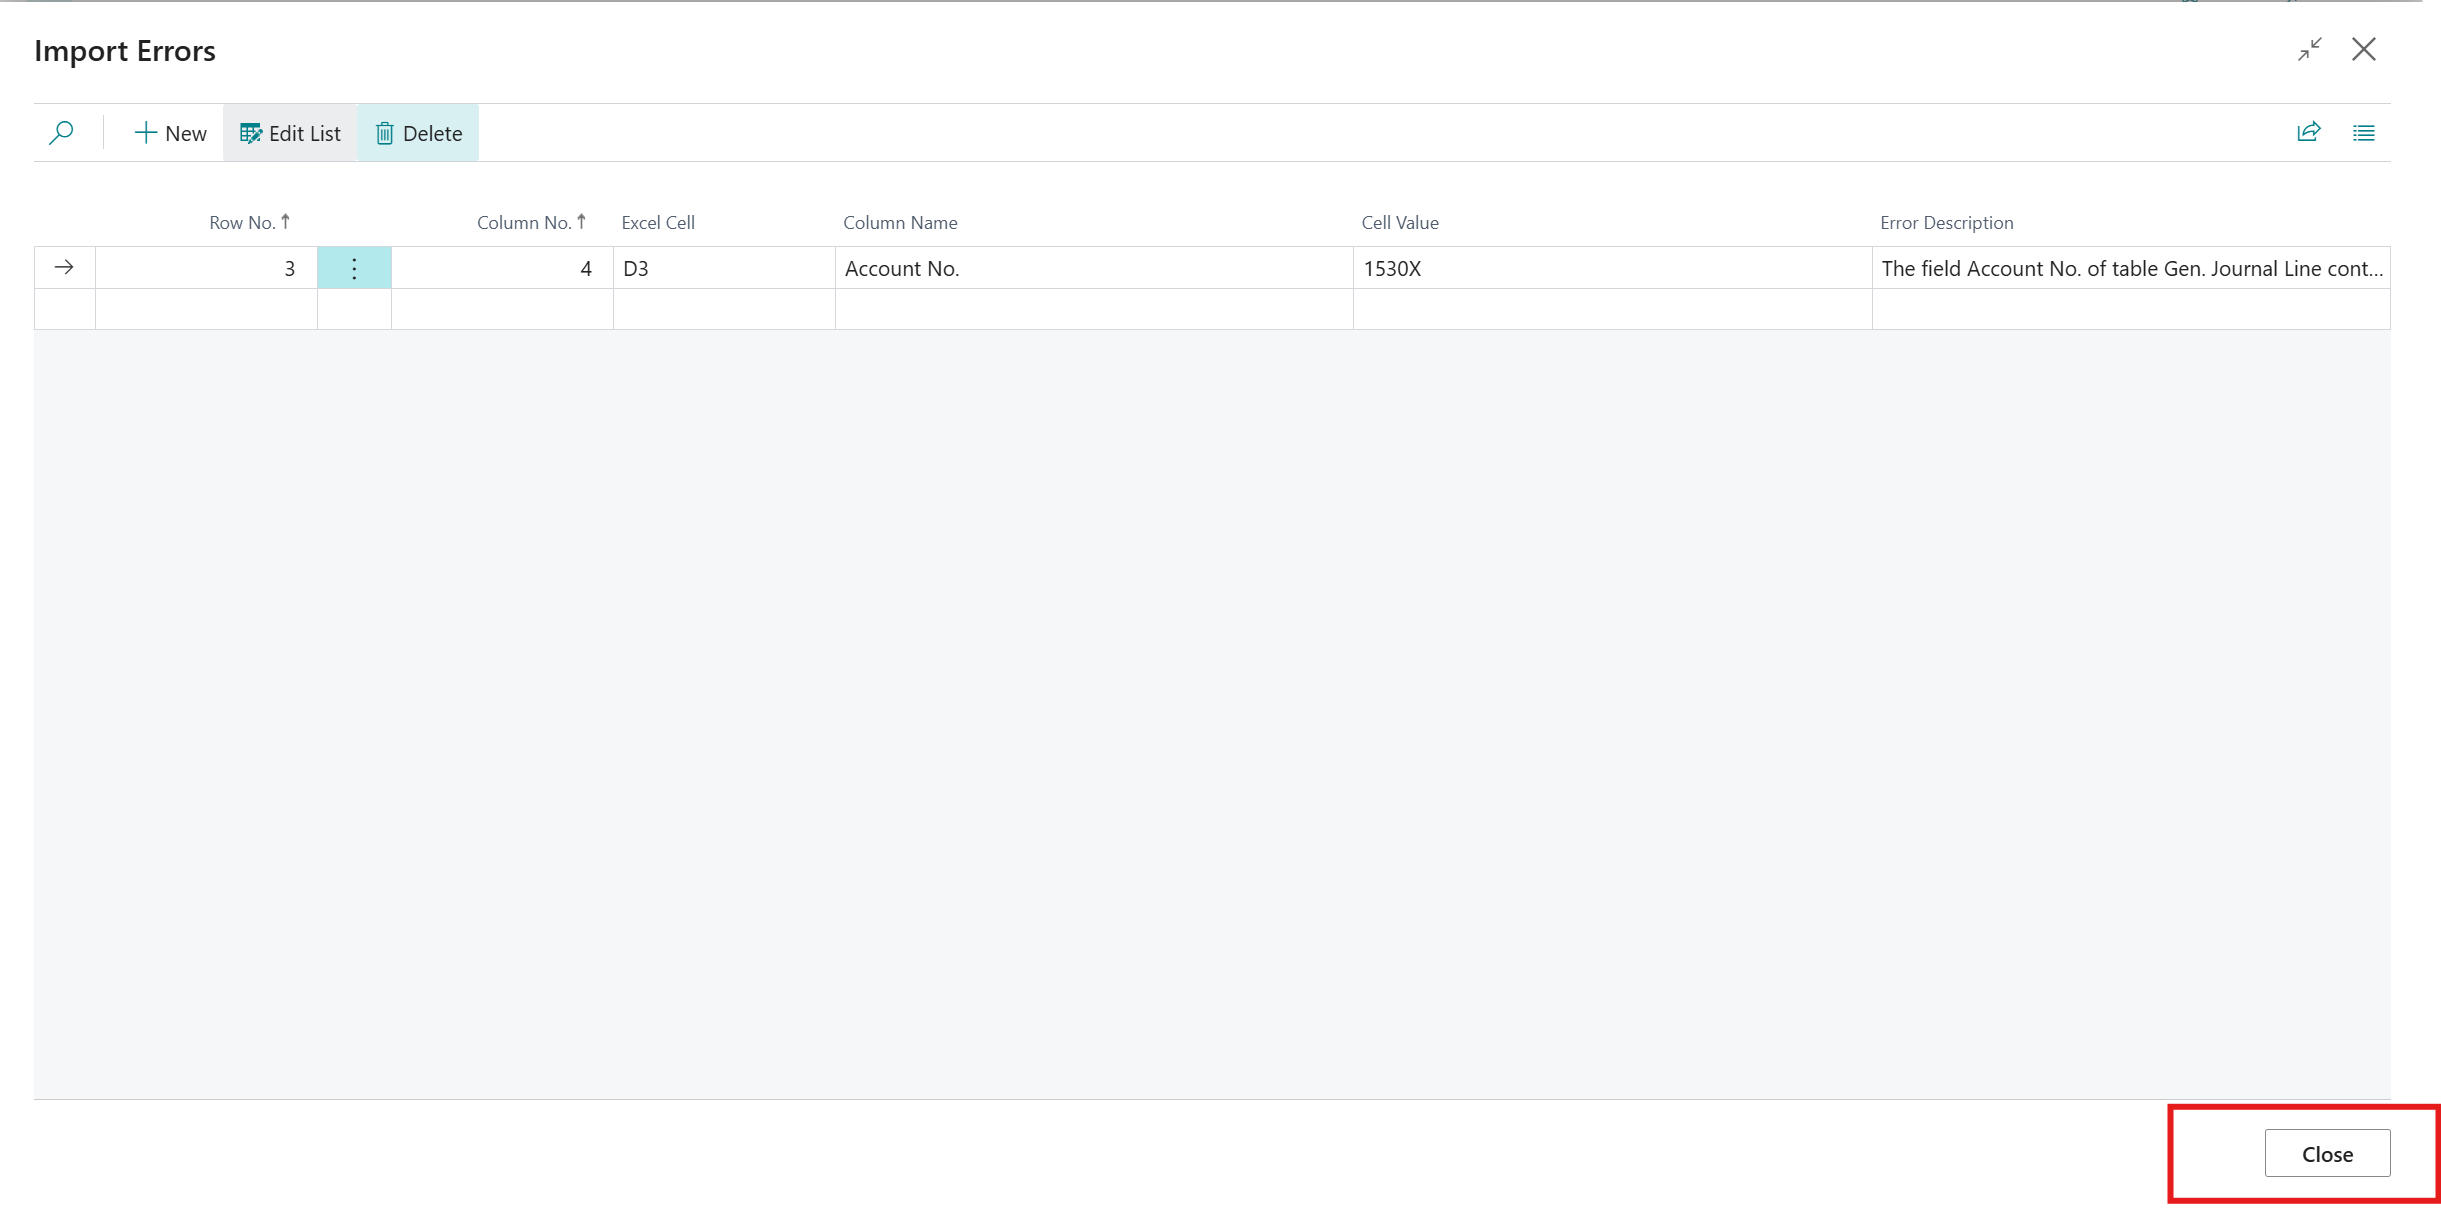Close dialog with the X icon

click(x=2363, y=49)
